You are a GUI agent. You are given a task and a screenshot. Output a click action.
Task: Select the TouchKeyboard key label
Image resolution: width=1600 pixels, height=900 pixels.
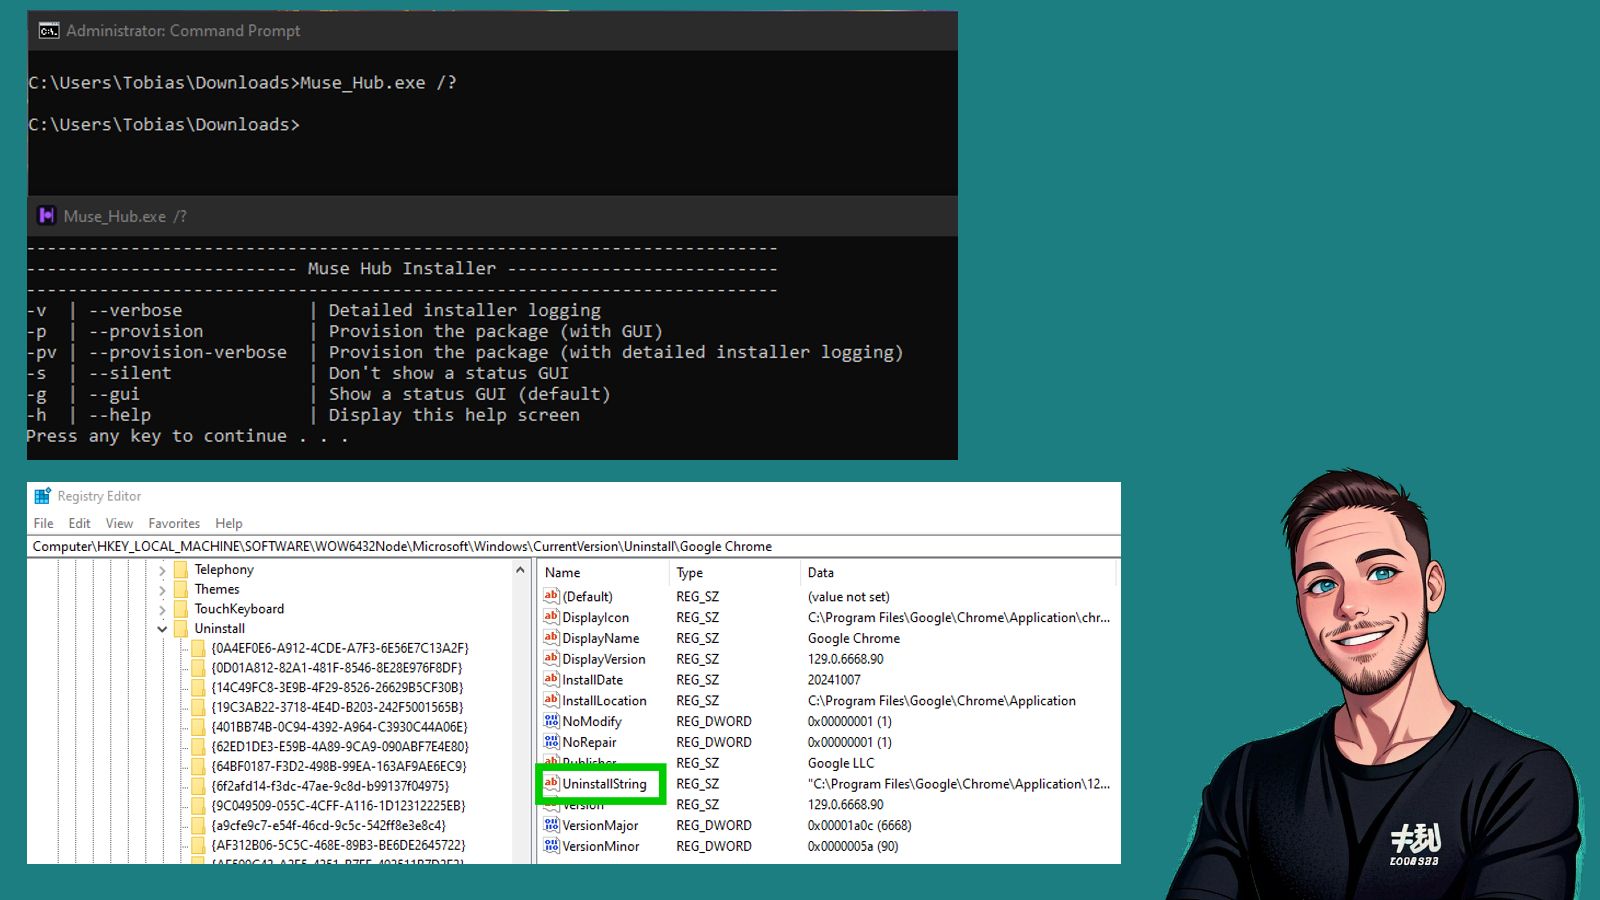239,609
